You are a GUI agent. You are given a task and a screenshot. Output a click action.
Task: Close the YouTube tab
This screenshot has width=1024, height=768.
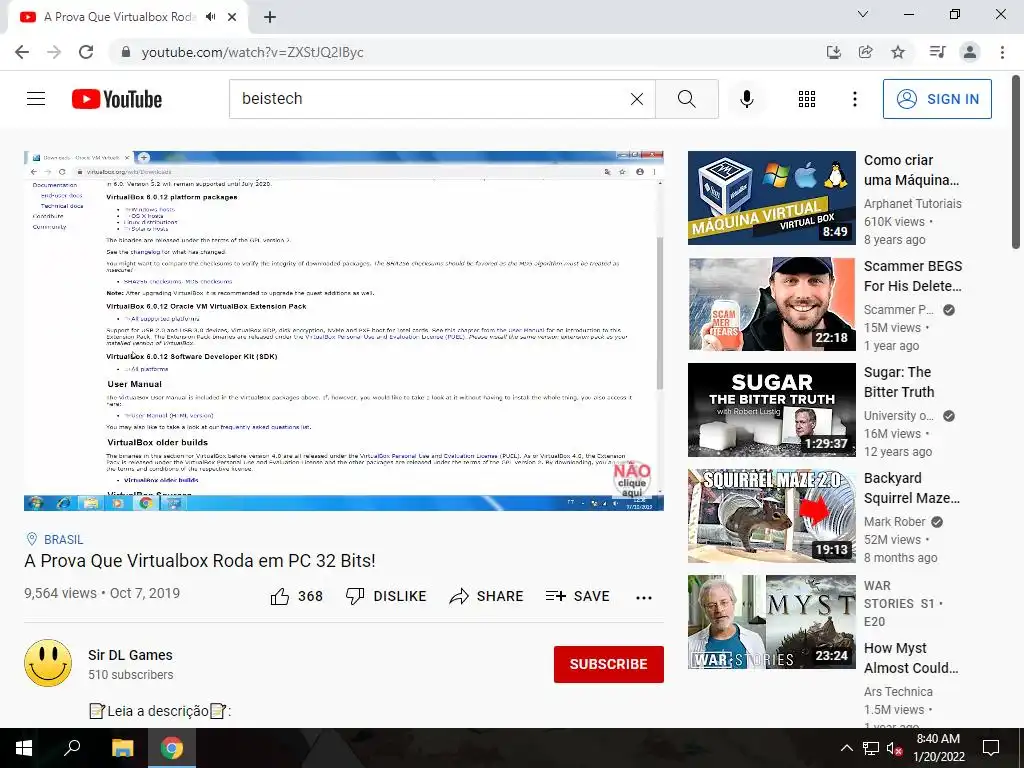click(x=232, y=17)
